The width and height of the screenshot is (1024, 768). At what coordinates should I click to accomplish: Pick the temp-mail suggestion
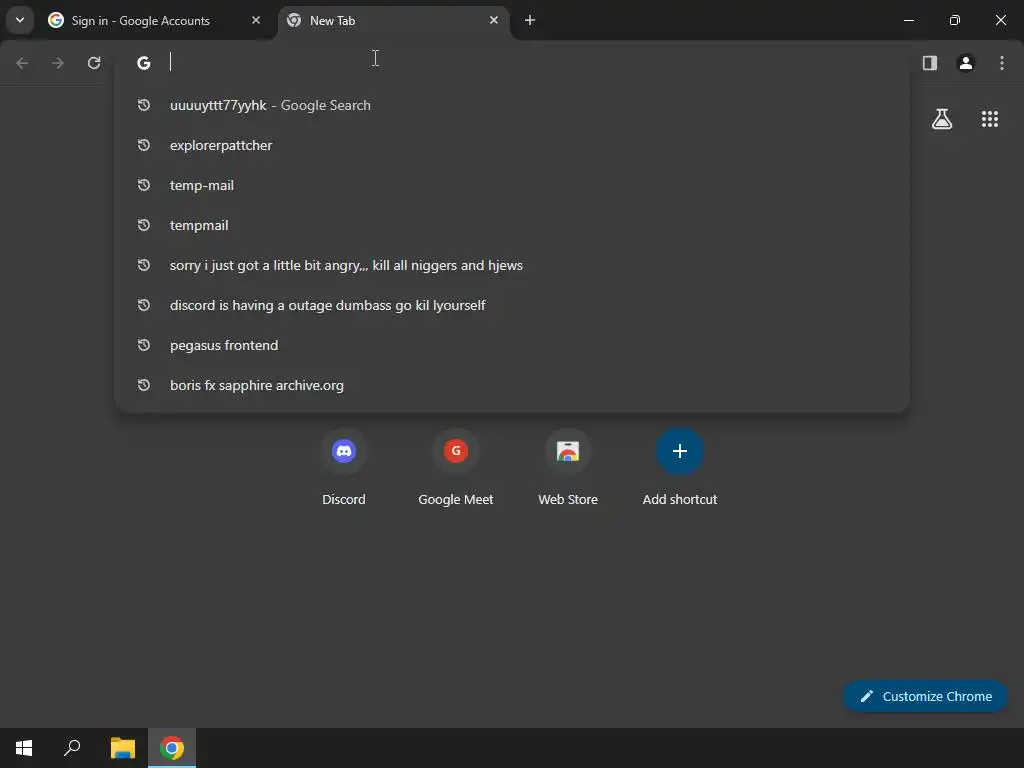coord(512,185)
